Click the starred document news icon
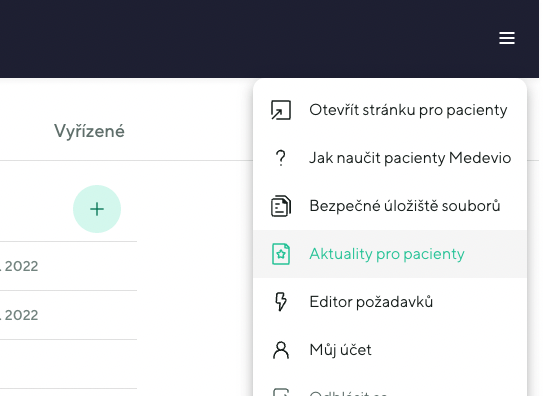 (281, 254)
